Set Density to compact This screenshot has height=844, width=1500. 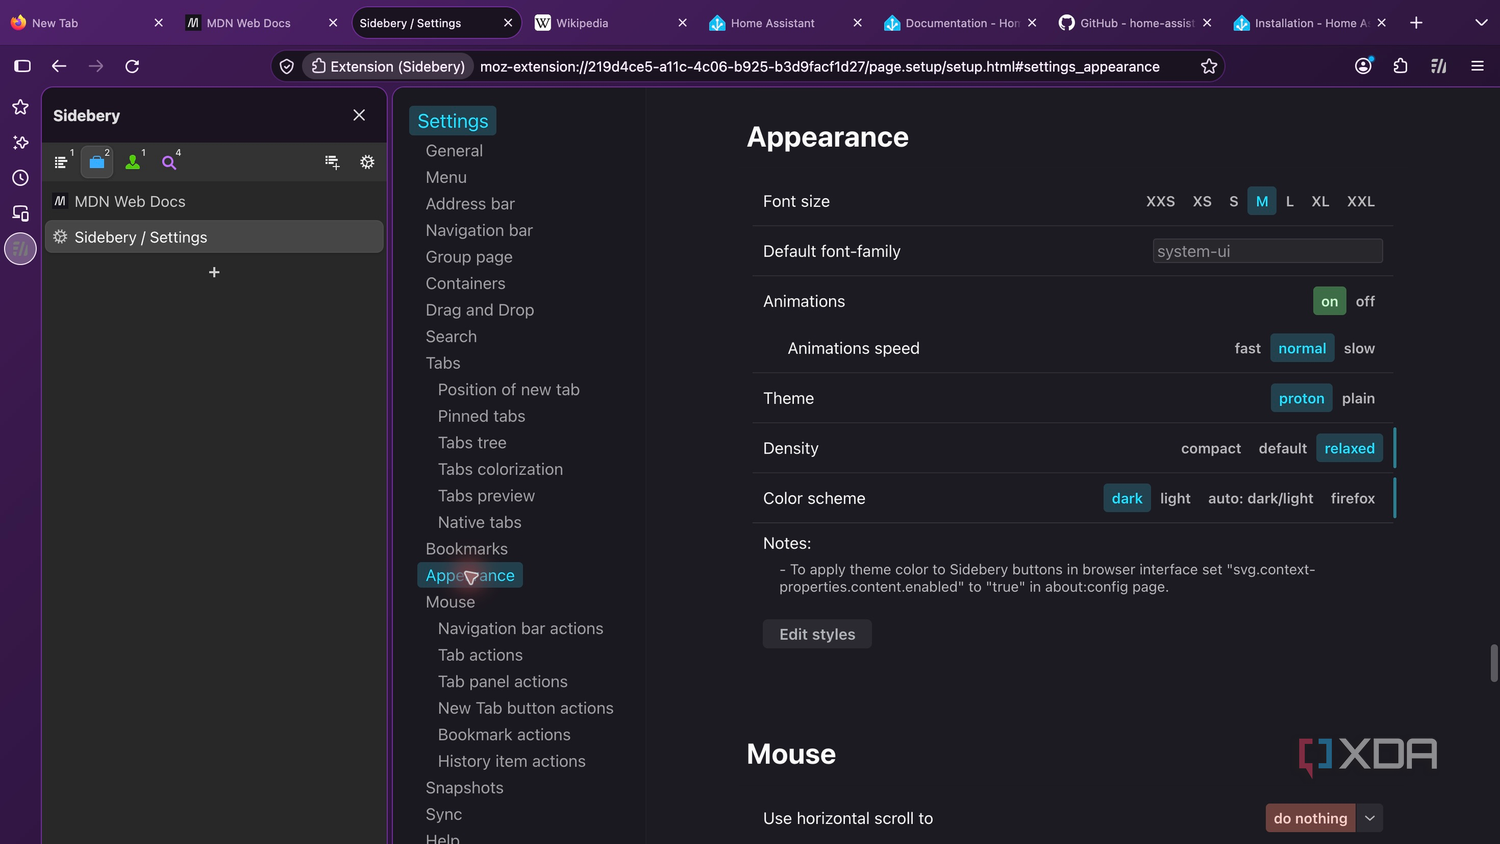point(1211,448)
